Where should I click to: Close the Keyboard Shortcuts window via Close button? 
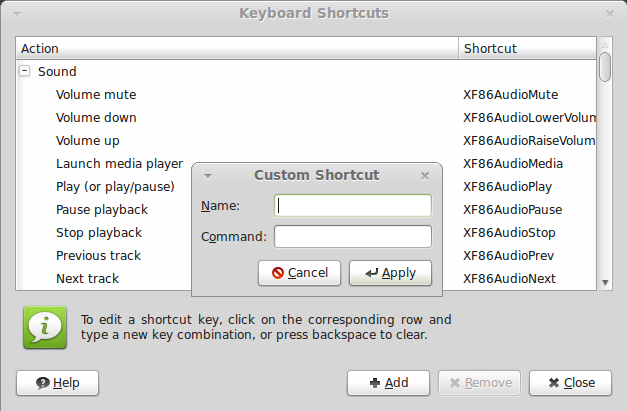click(571, 383)
